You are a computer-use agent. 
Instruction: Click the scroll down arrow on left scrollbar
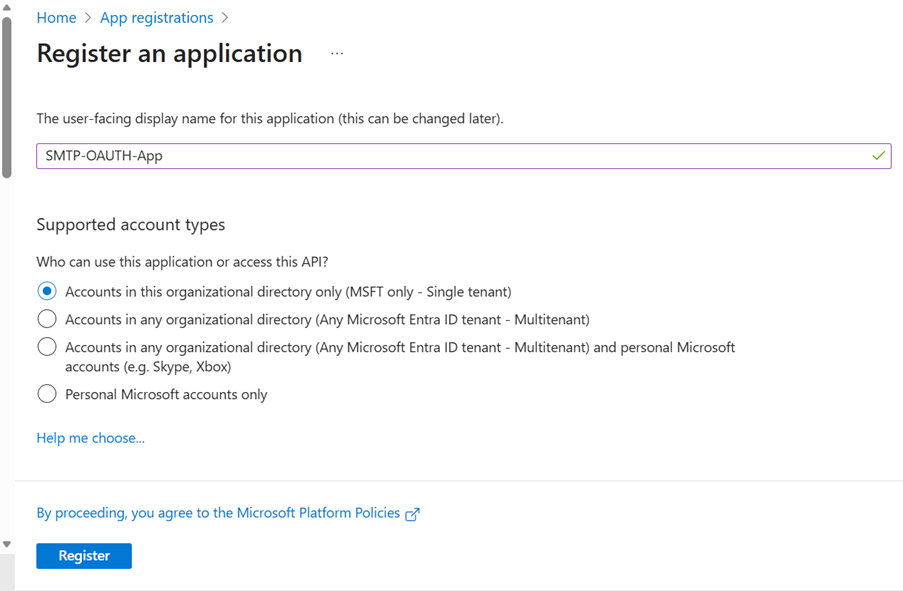[x=7, y=544]
